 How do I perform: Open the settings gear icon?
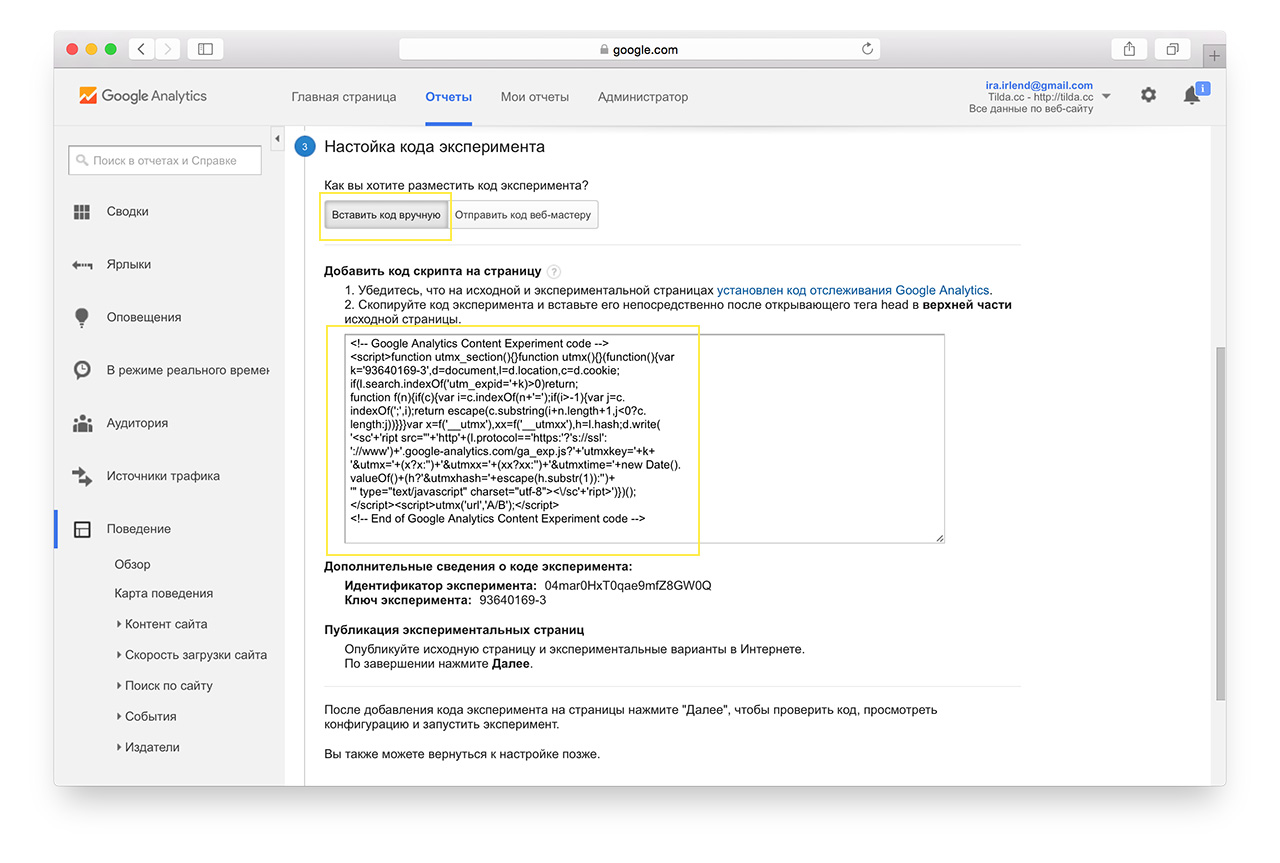coord(1148,95)
